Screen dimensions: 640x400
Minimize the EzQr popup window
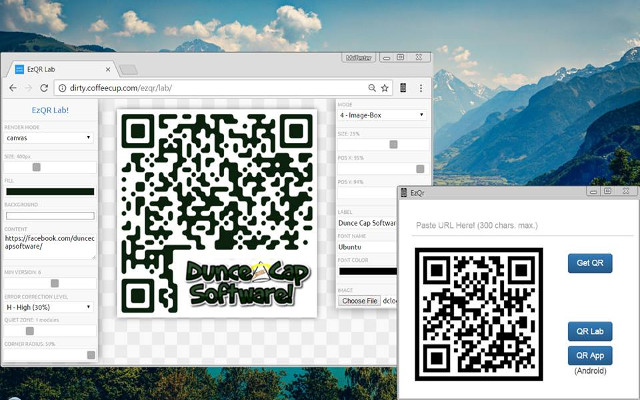[593, 191]
